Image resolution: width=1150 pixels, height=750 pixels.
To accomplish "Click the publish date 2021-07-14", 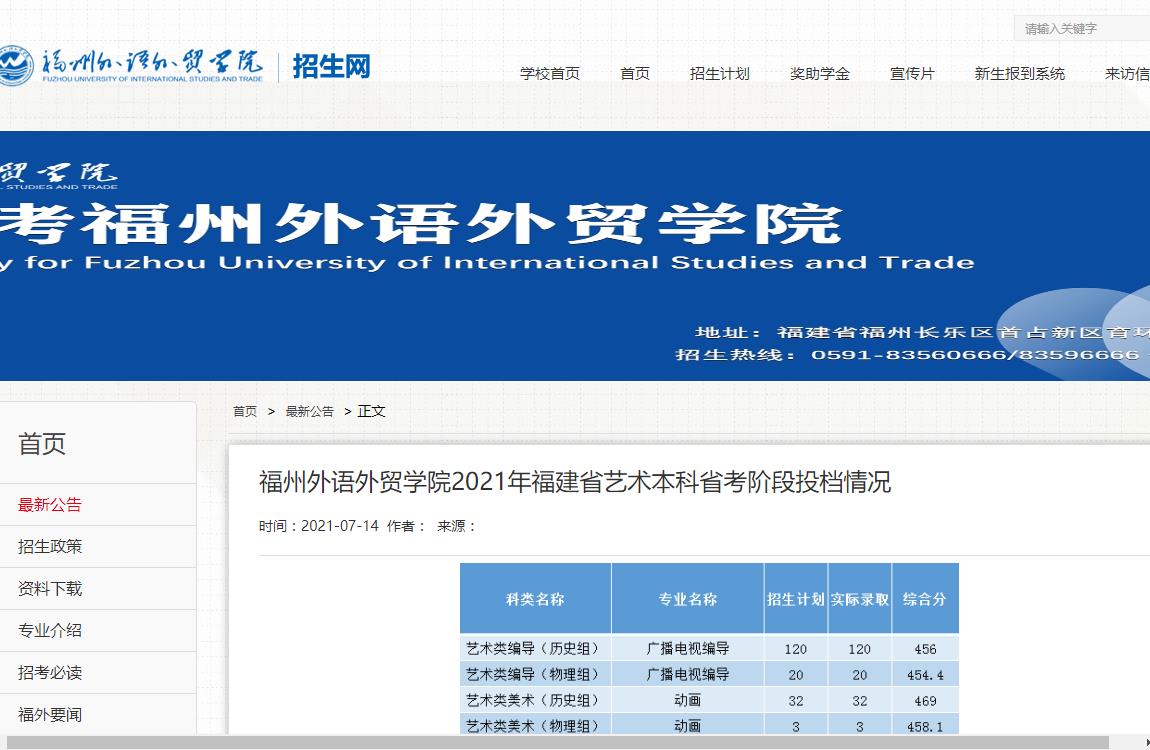I will (x=340, y=526).
